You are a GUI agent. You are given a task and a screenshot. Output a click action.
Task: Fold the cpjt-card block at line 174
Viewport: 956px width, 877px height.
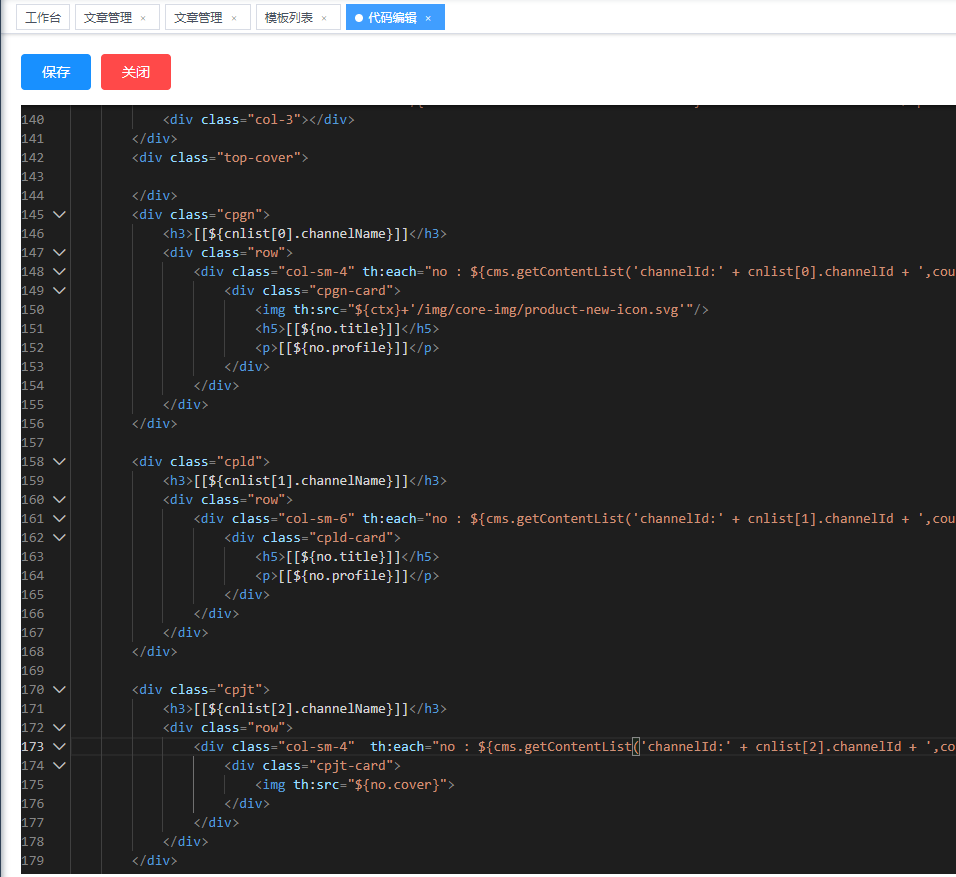pos(59,765)
